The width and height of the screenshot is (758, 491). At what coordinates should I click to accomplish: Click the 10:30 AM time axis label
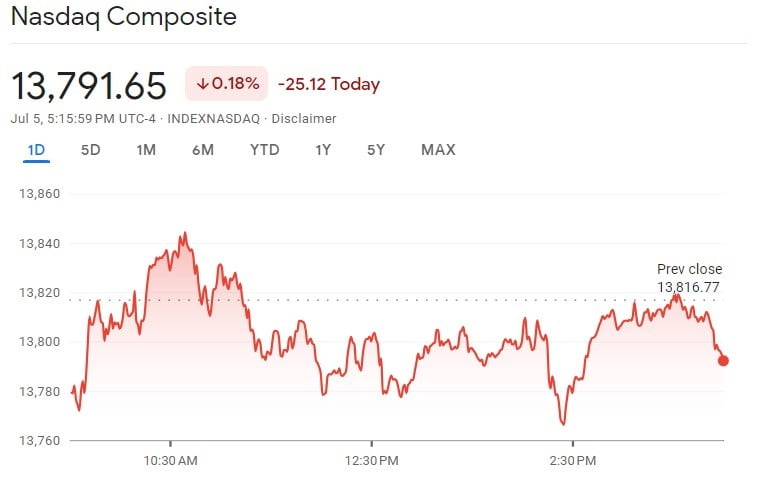tap(170, 460)
